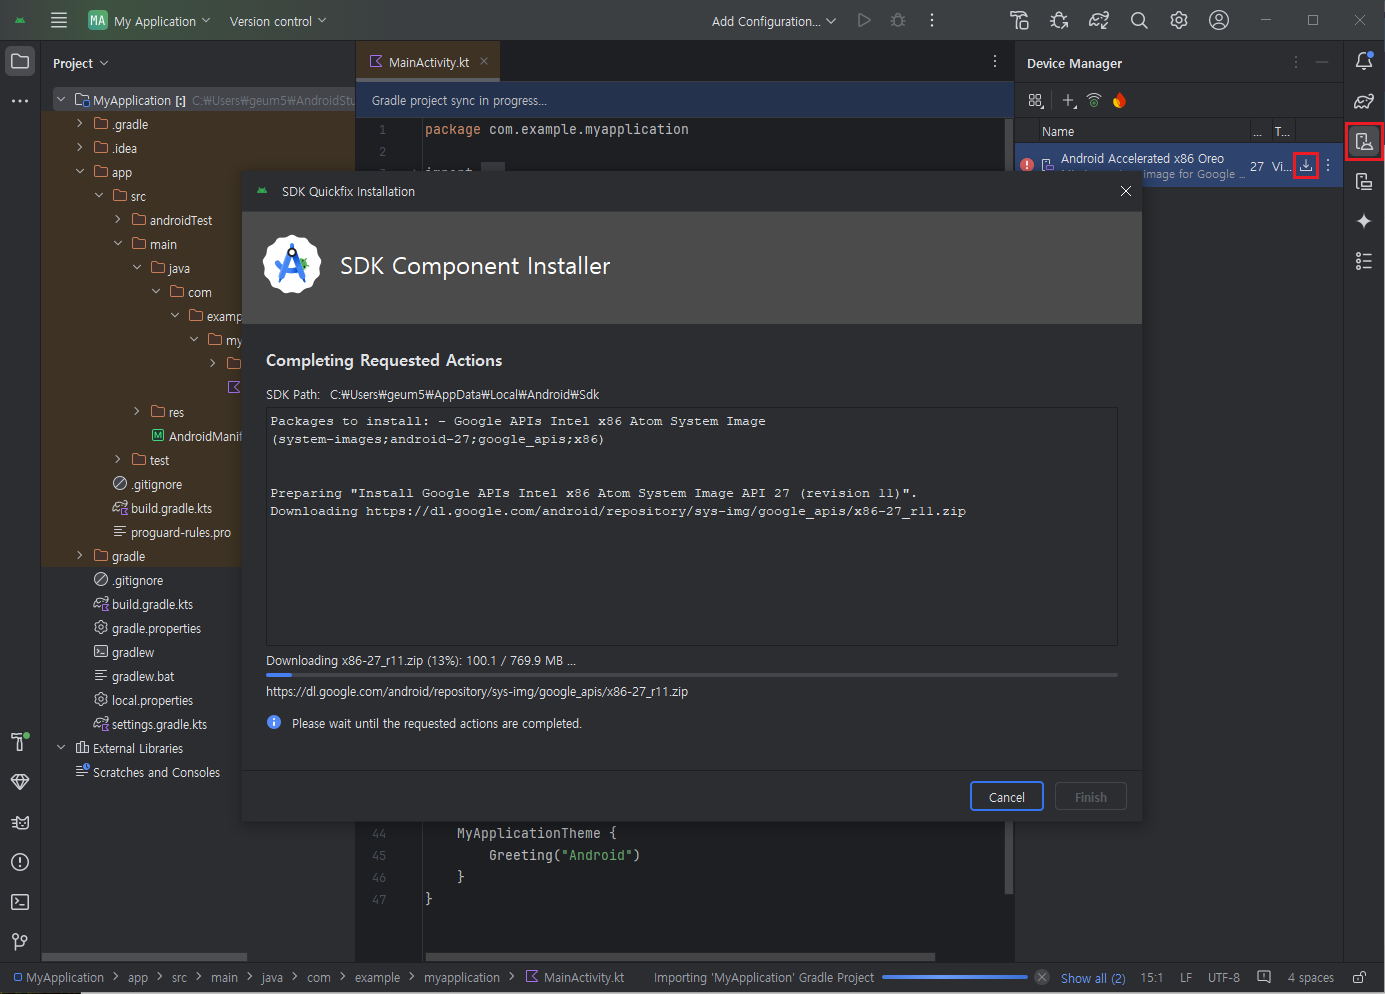Click Show all (2) background tasks
This screenshot has width=1385, height=994.
(1093, 978)
